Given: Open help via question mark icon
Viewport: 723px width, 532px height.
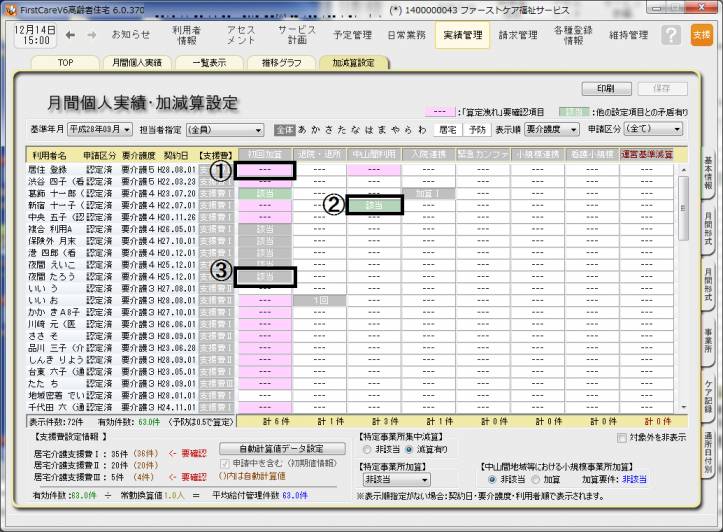Looking at the screenshot, I should point(672,35).
